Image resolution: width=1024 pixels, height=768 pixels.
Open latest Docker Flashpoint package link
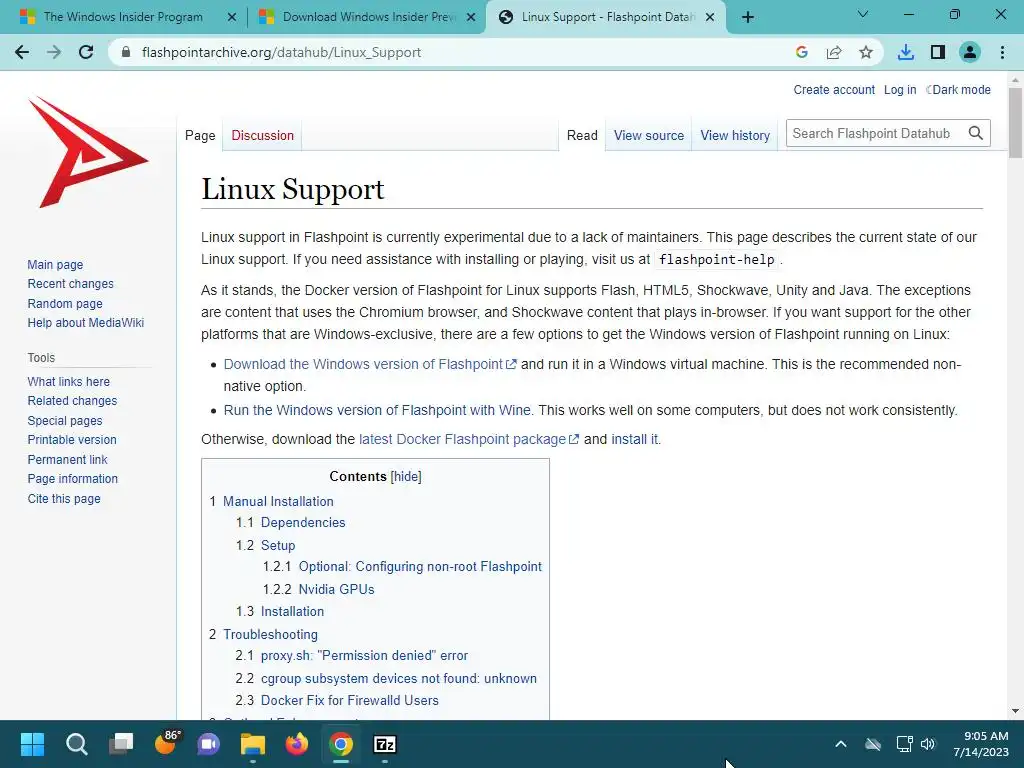pos(468,439)
